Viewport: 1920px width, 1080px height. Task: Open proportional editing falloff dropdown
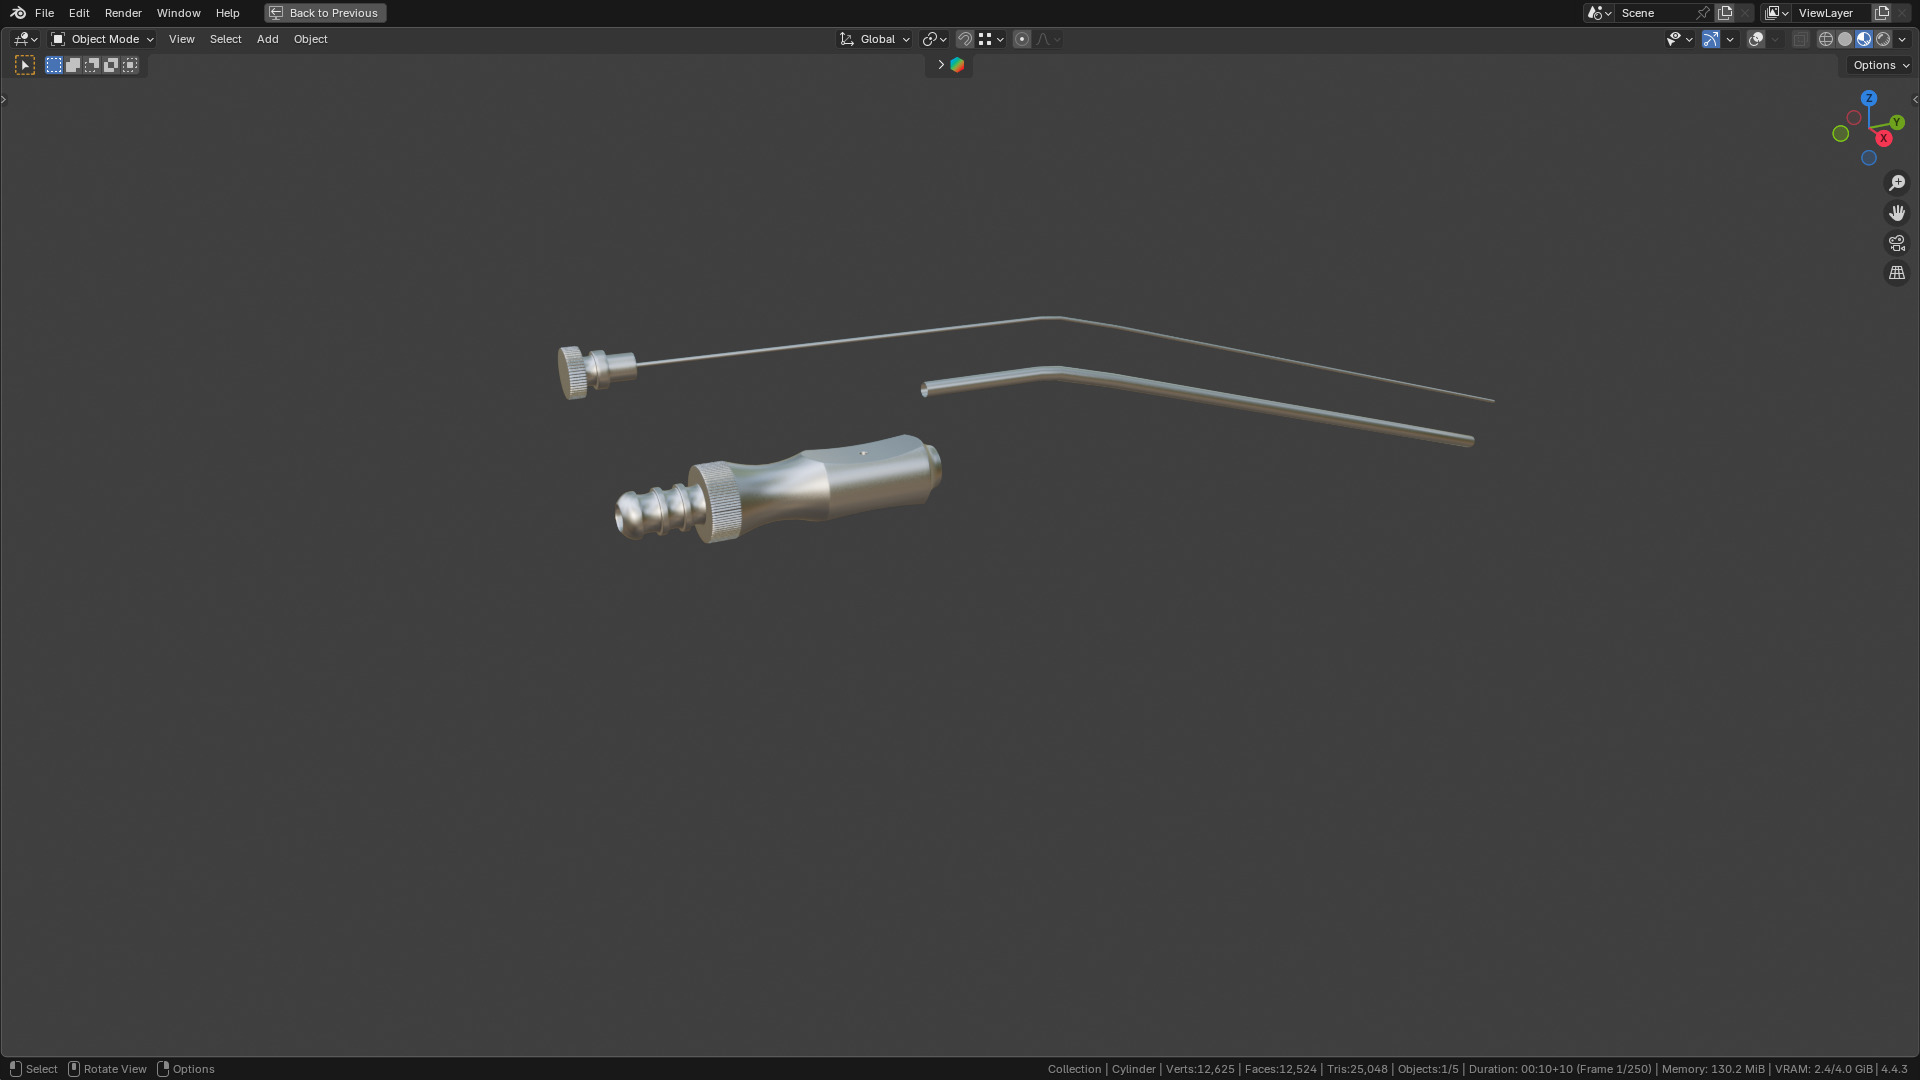tap(1048, 39)
